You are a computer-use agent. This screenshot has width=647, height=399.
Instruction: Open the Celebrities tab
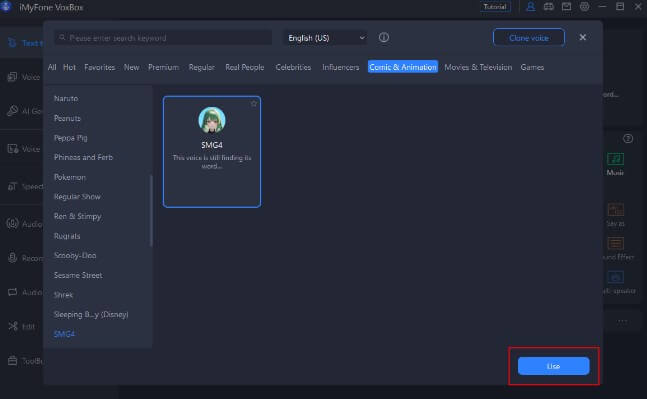pos(293,67)
